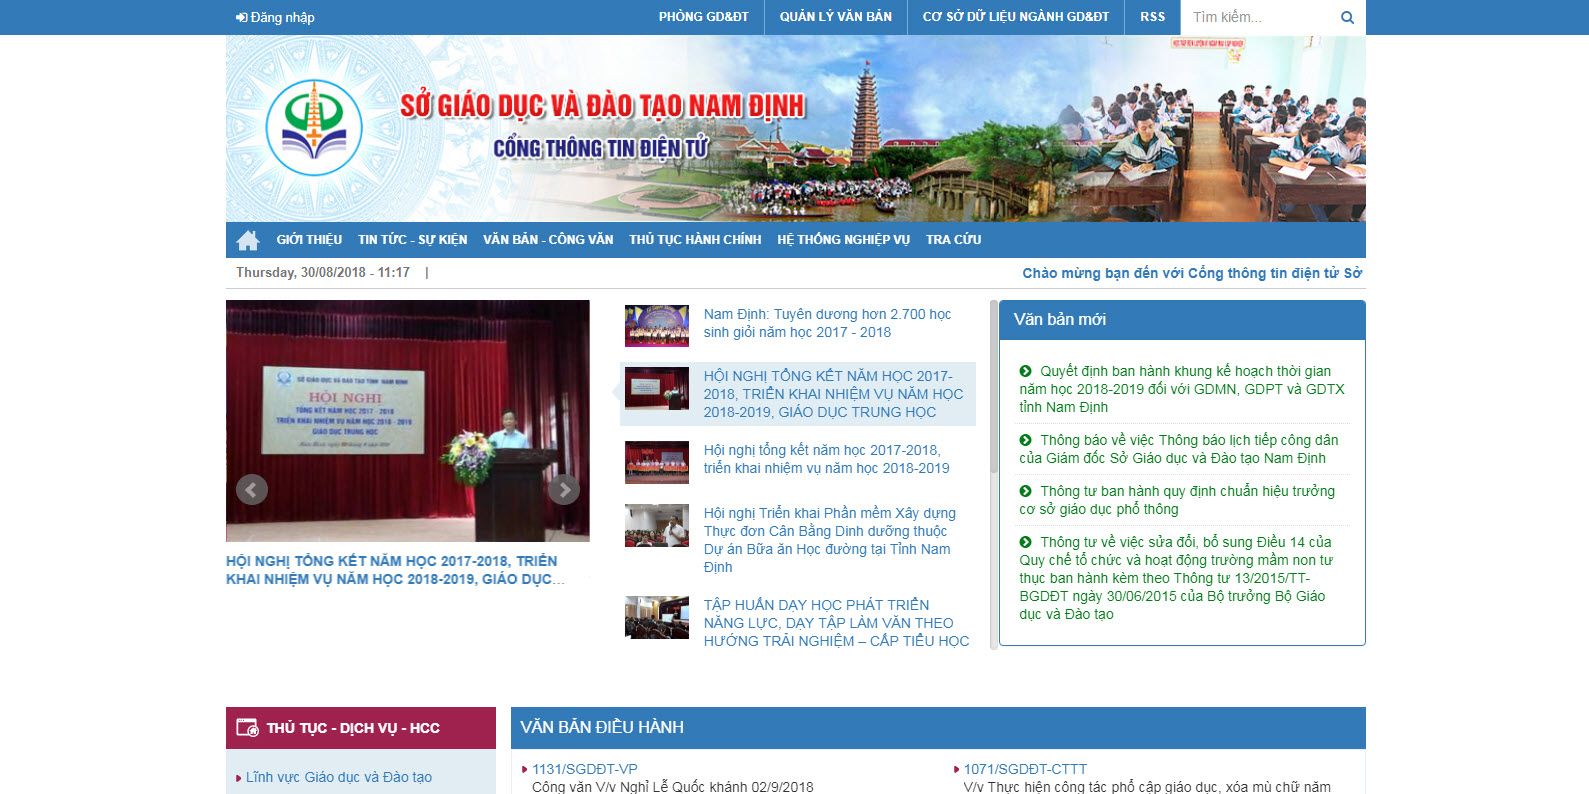Open the Phòng GD&ĐT link
The width and height of the screenshot is (1589, 794).
(703, 17)
